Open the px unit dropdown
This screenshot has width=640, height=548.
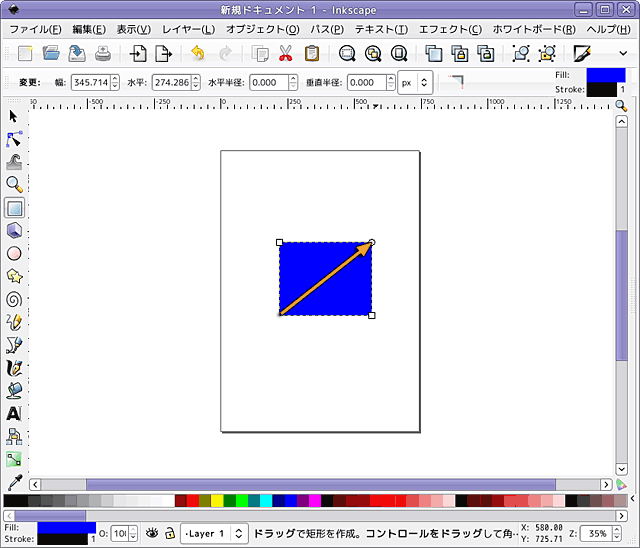(414, 82)
